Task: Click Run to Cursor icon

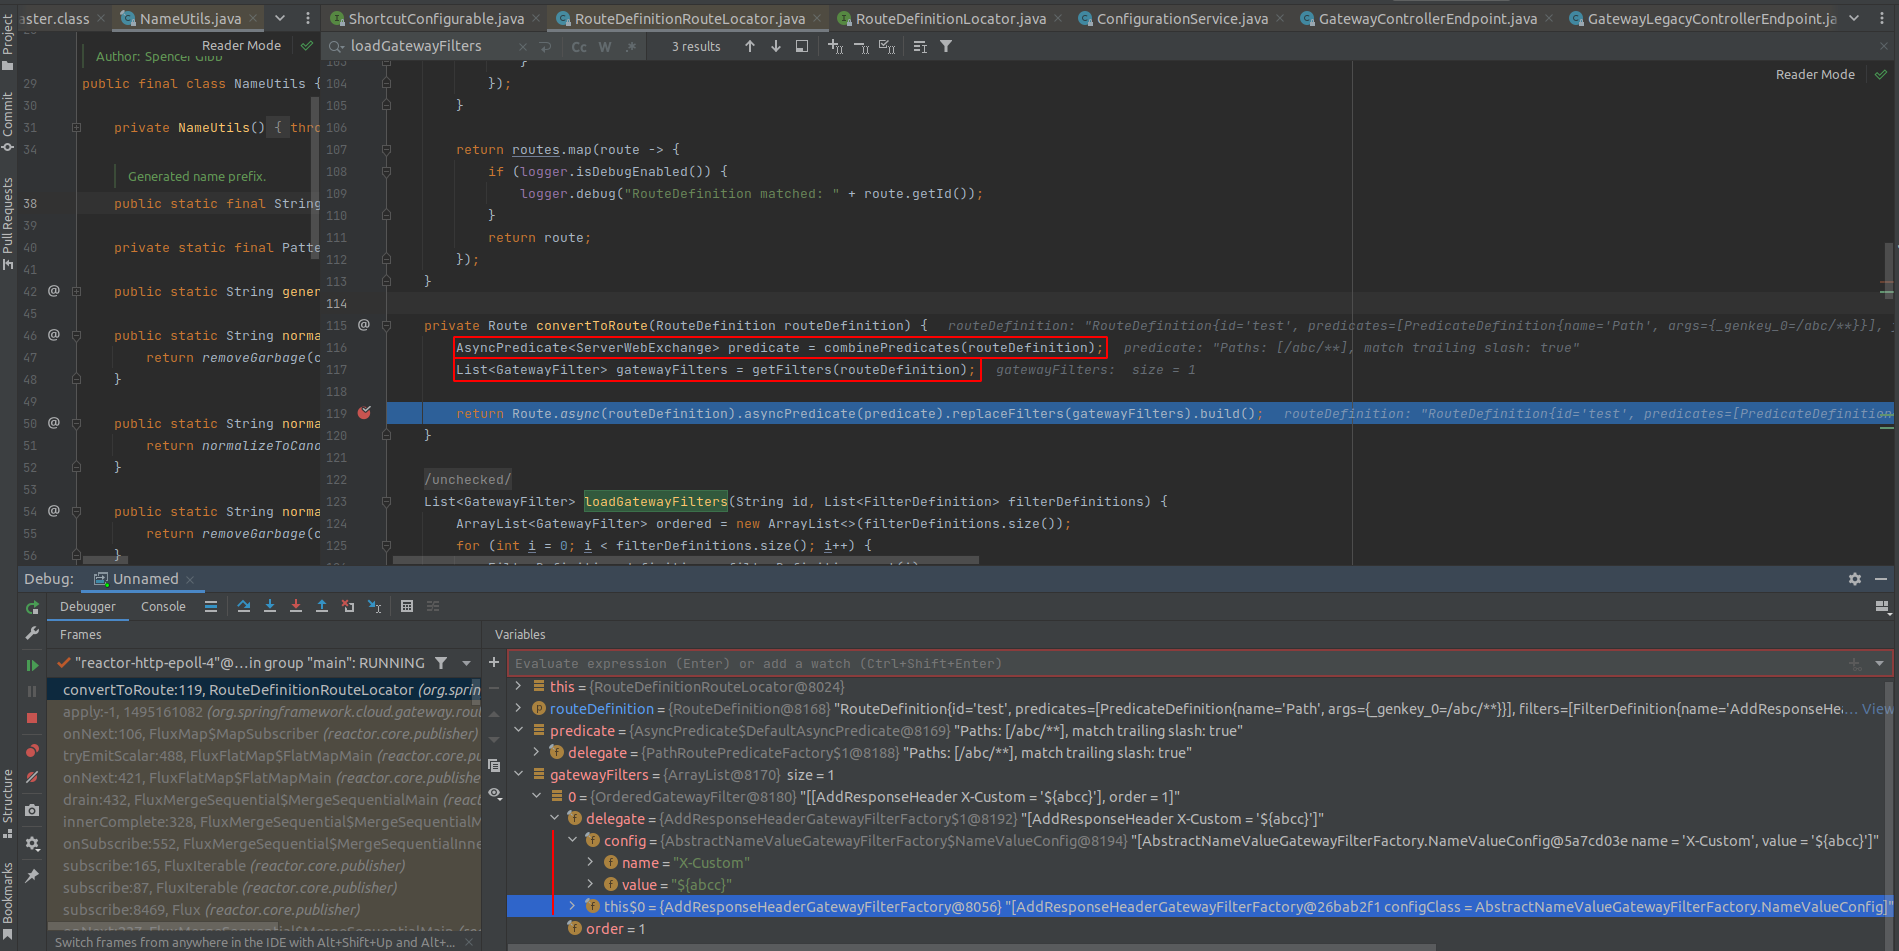Action: click(x=374, y=606)
